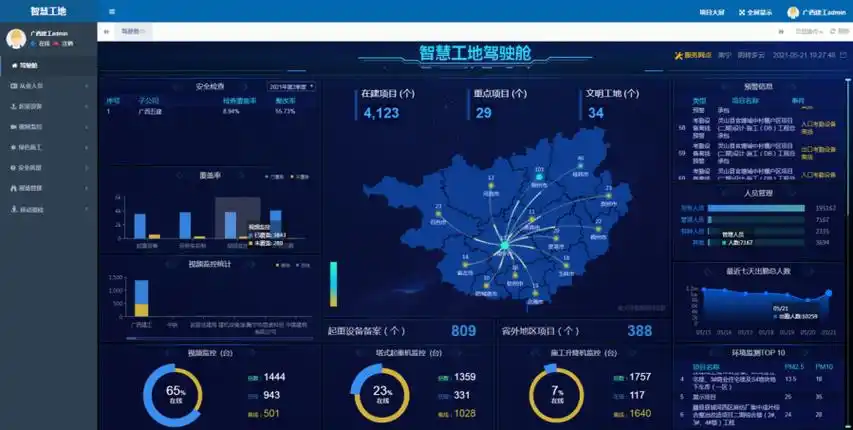
Task: Expand the third sidebar menu with upload icon
Action: (x=49, y=107)
